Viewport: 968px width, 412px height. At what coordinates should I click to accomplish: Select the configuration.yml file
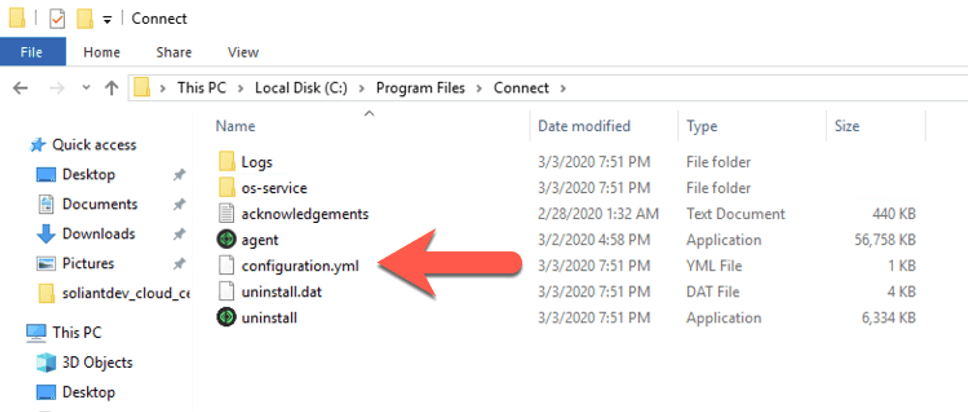pos(300,266)
